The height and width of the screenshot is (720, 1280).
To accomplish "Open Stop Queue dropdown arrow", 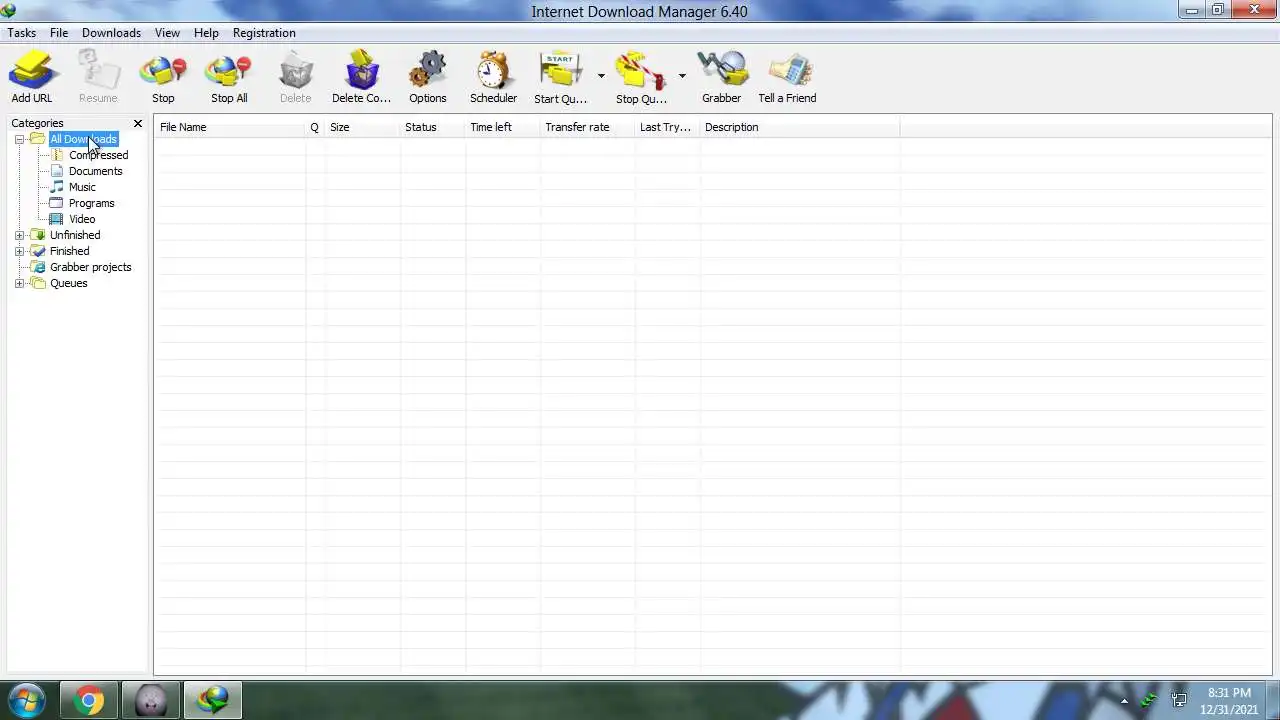I will click(682, 76).
